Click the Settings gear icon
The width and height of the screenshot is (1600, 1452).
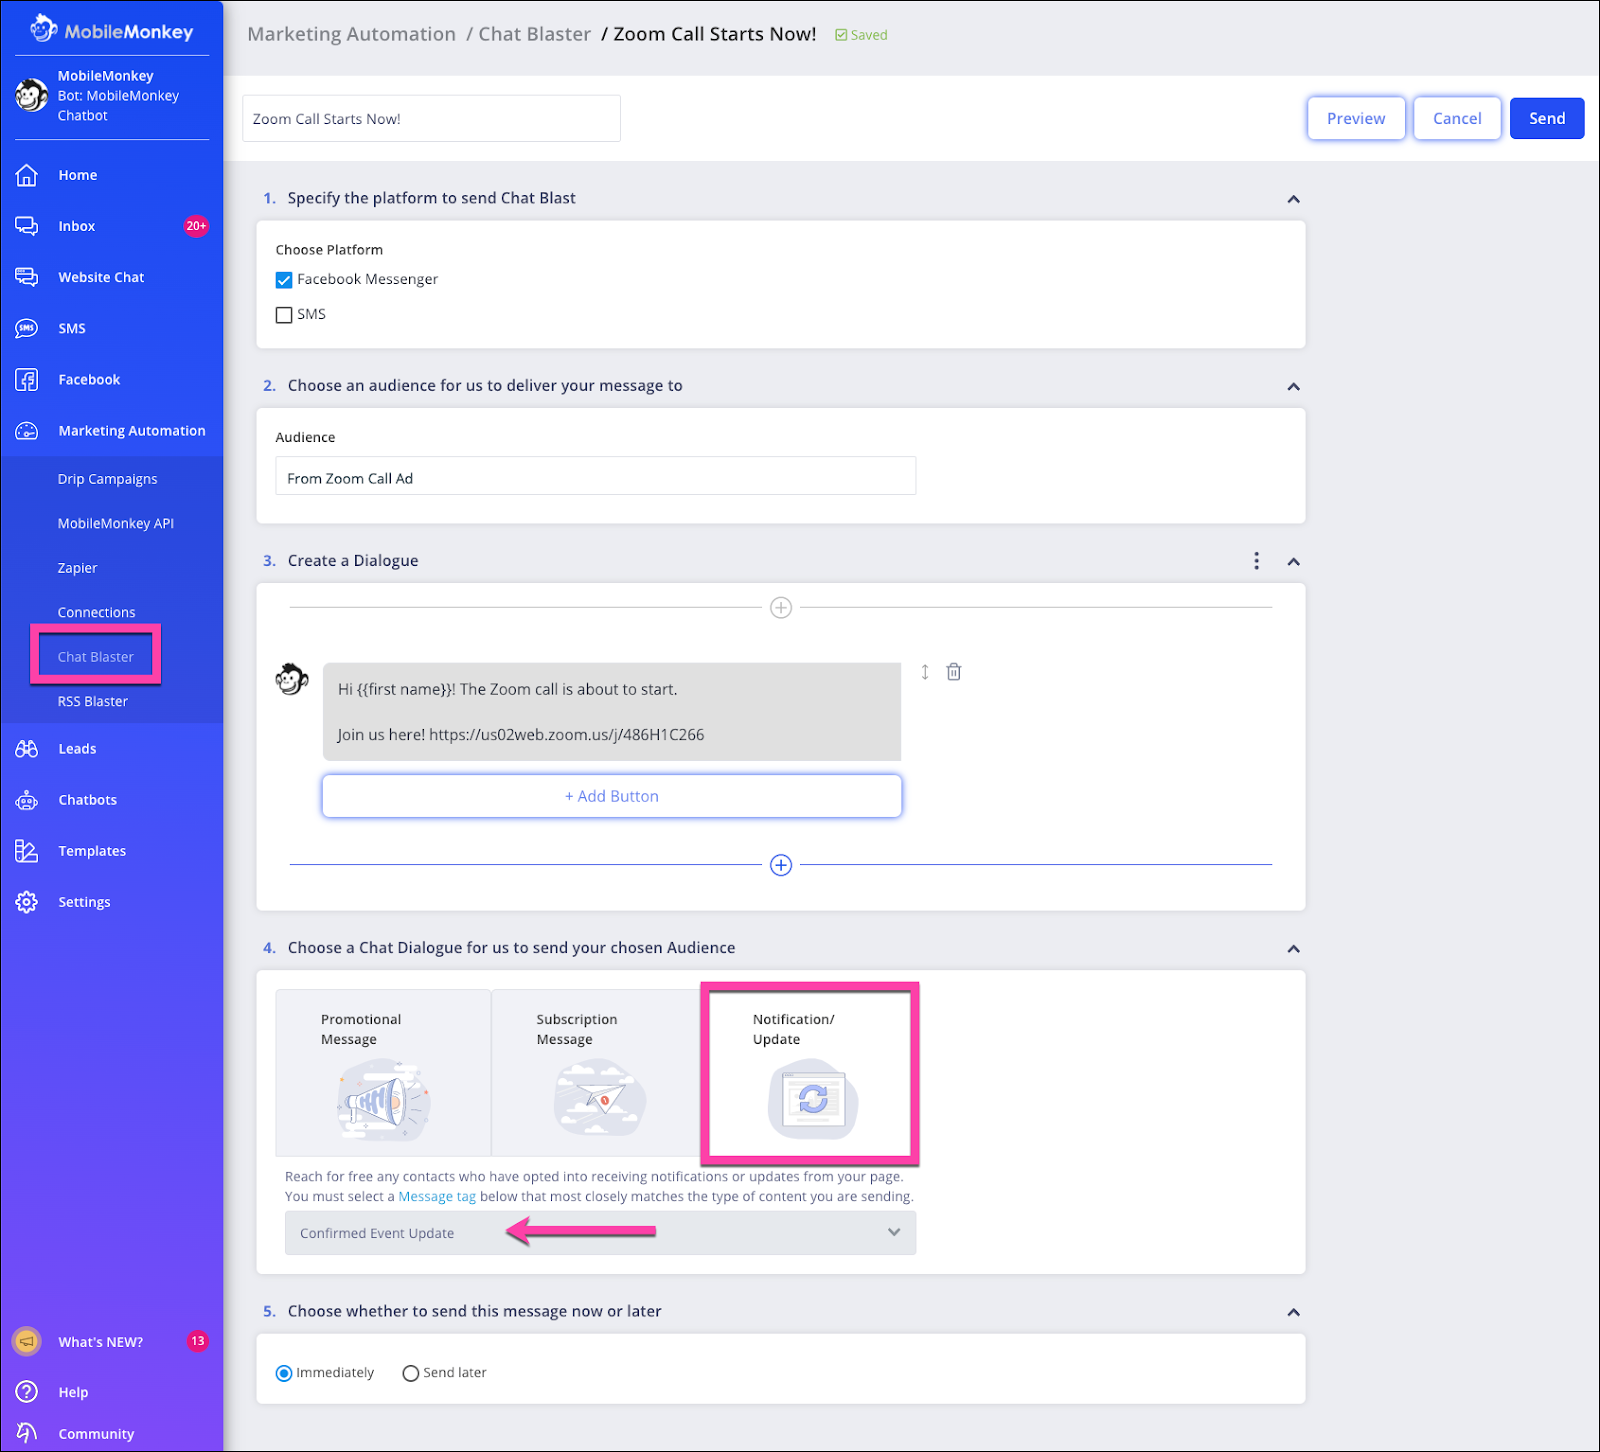click(x=27, y=902)
